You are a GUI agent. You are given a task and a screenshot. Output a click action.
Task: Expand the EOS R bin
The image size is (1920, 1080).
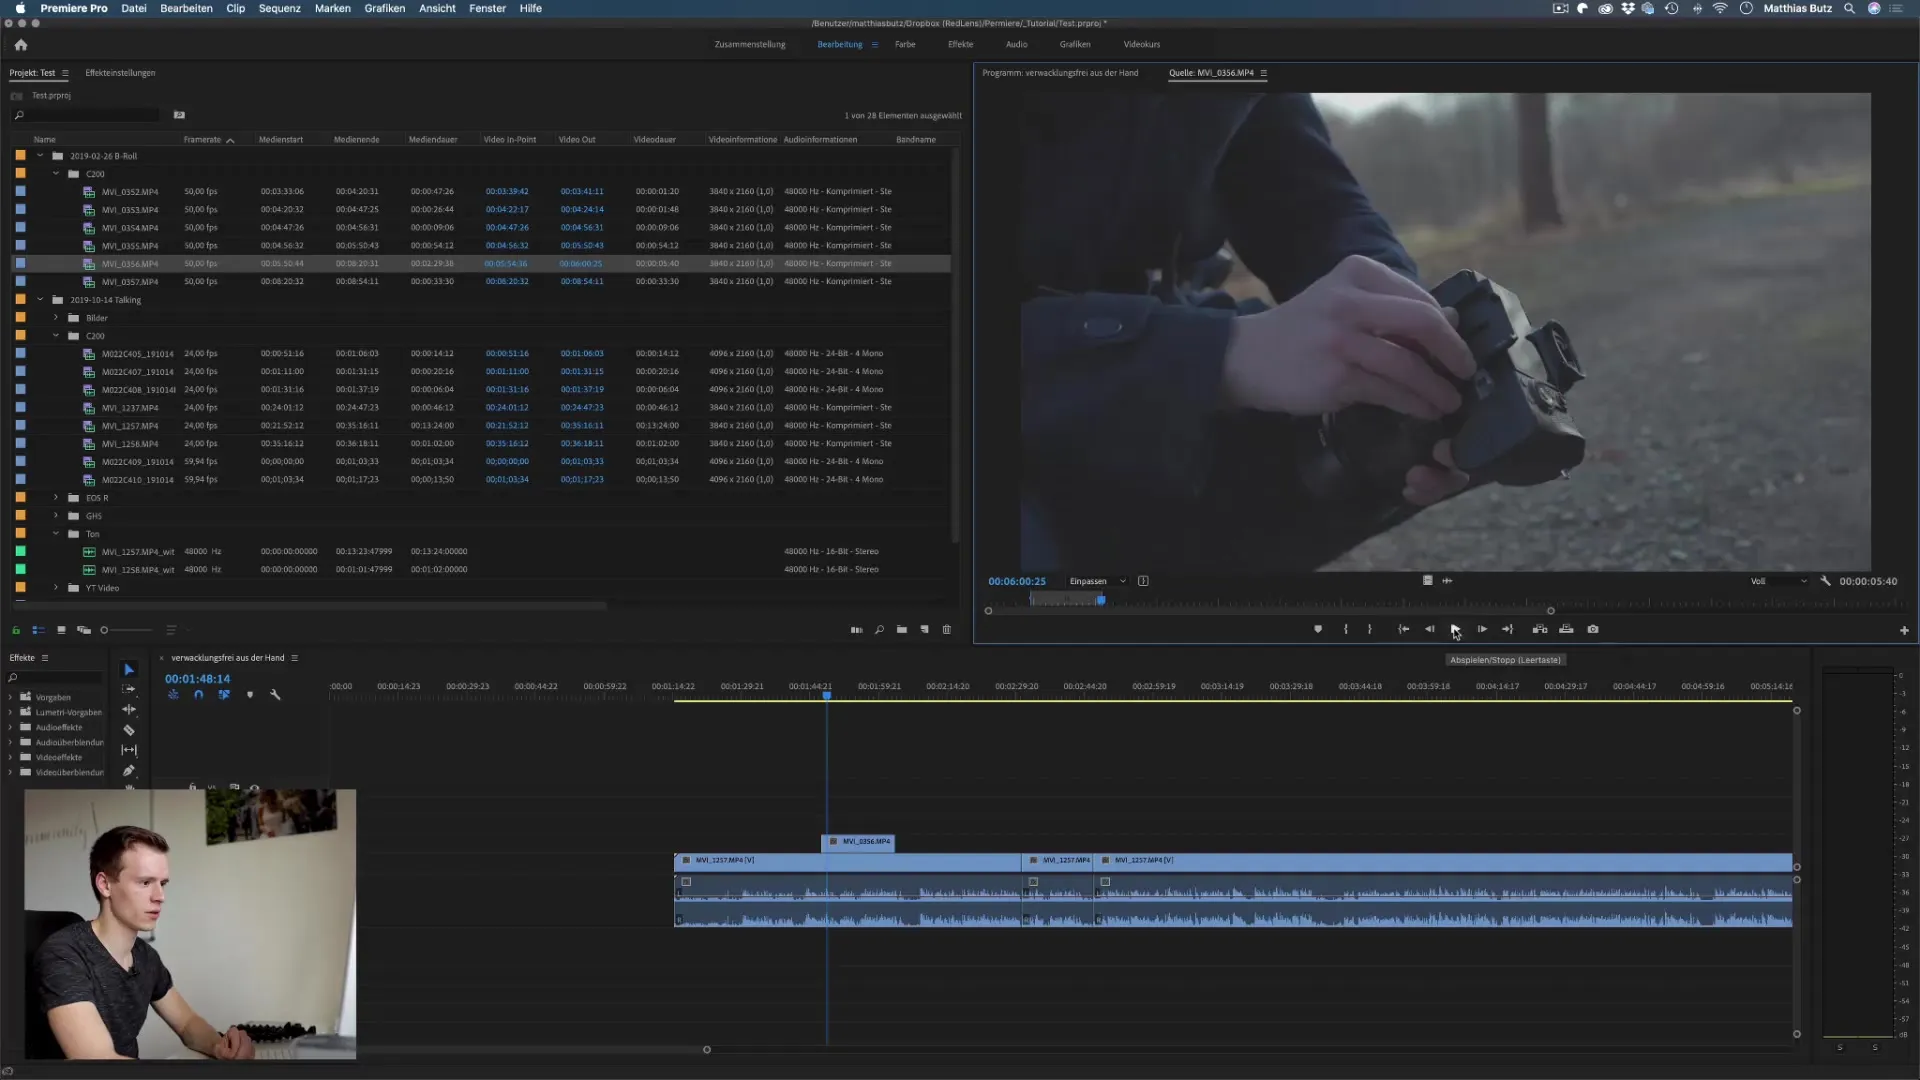coord(56,498)
